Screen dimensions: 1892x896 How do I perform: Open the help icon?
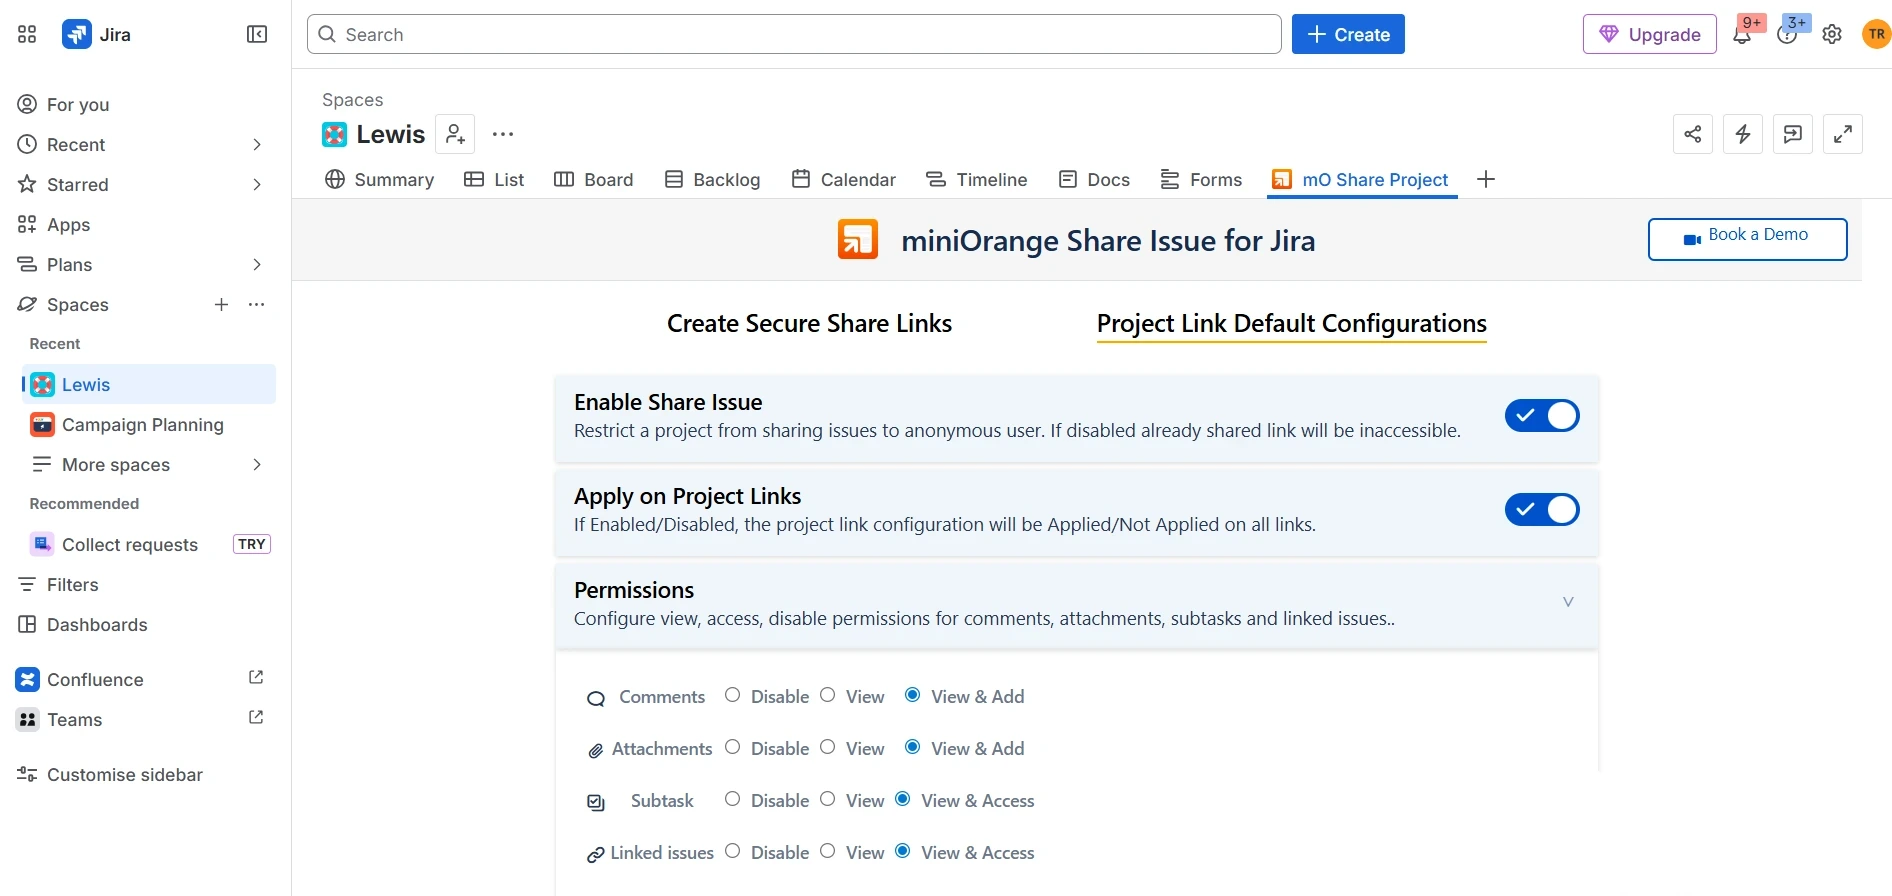pyautogui.click(x=1787, y=35)
